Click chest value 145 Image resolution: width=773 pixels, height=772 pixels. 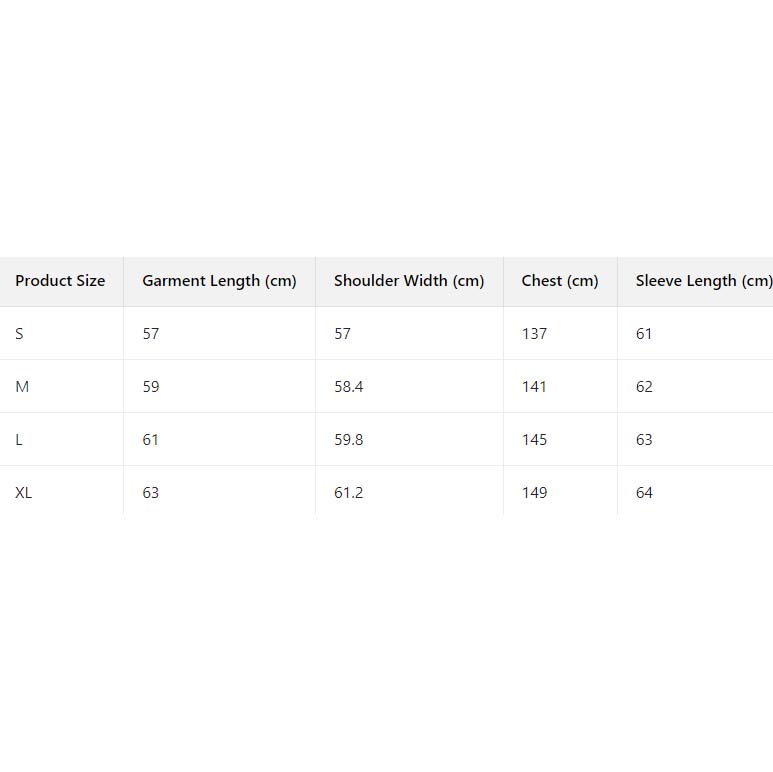[x=535, y=440]
